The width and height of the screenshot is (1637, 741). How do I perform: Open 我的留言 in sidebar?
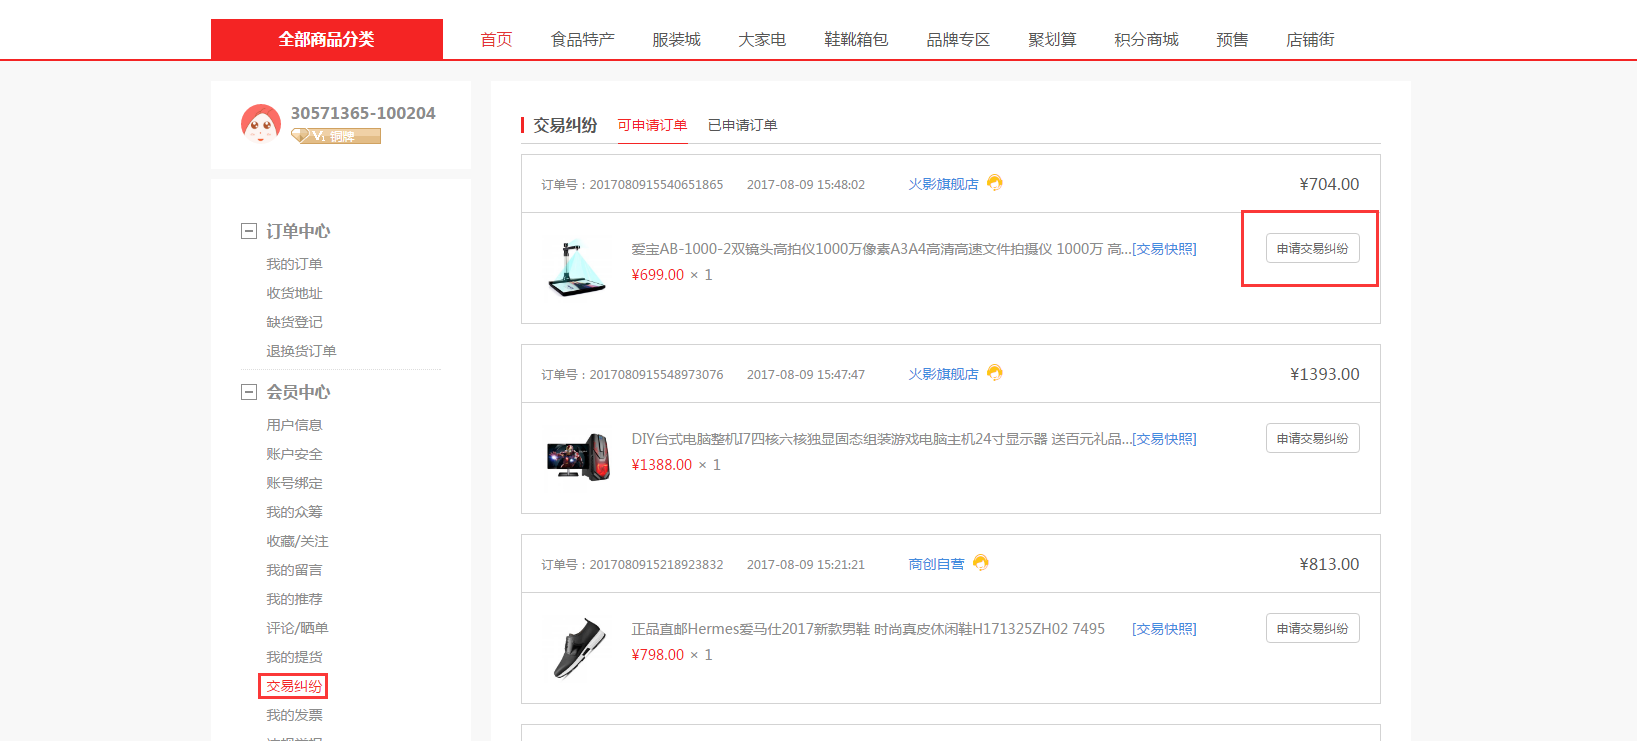pos(294,570)
